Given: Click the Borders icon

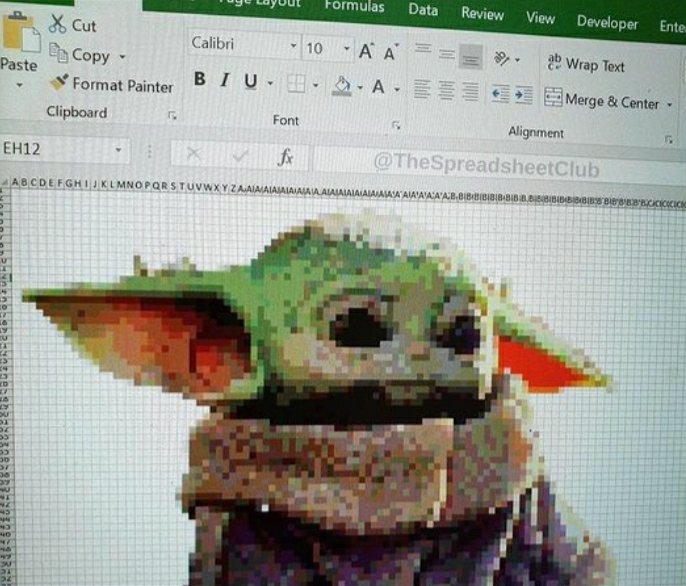Looking at the screenshot, I should coord(296,84).
